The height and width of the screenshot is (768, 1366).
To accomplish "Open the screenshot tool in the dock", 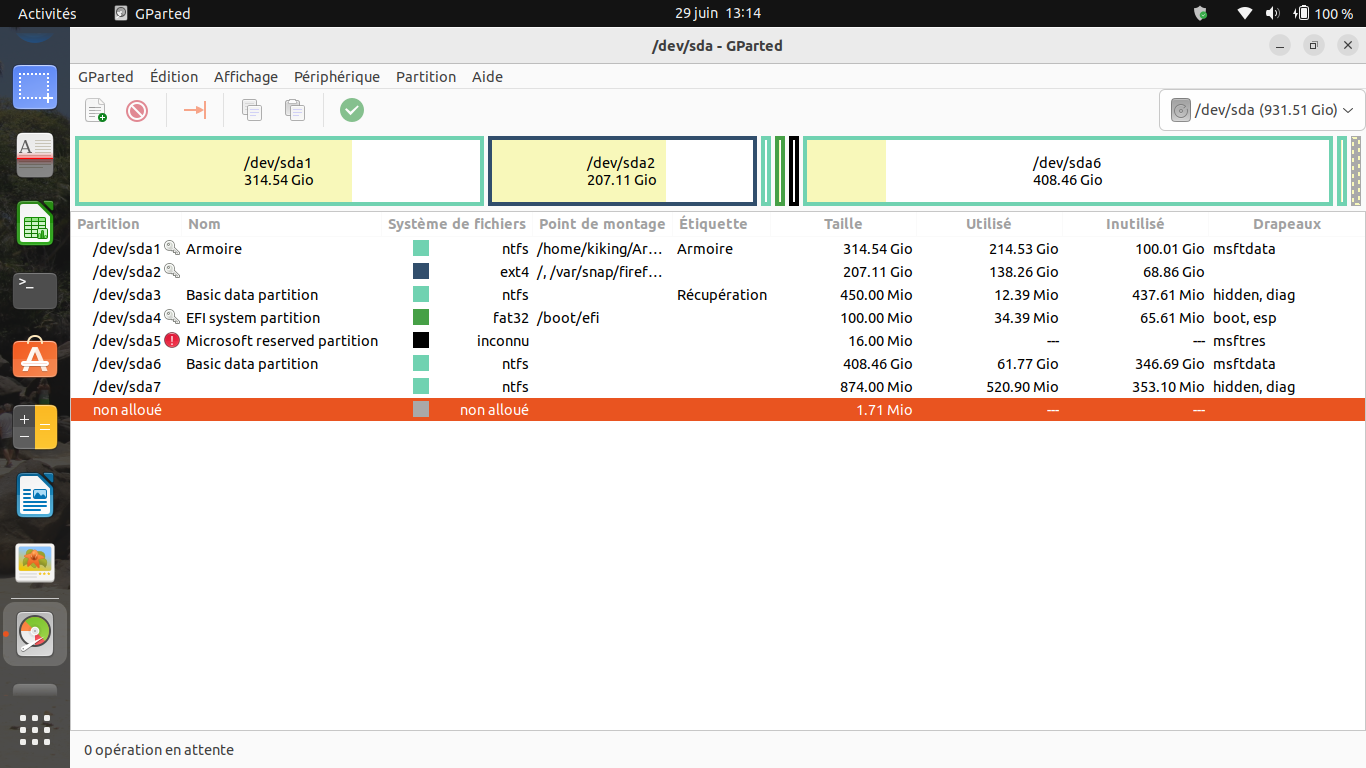I will click(x=35, y=87).
